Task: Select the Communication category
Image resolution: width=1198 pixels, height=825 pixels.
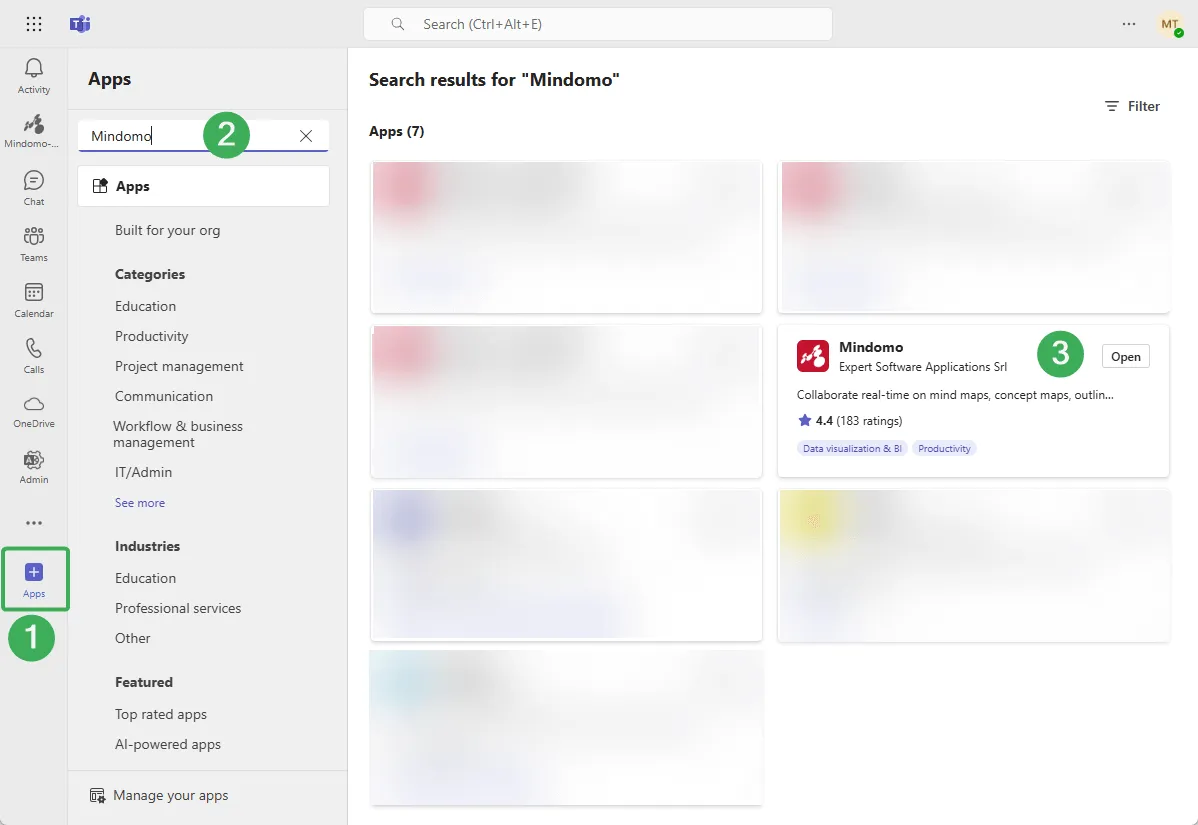Action: click(164, 396)
